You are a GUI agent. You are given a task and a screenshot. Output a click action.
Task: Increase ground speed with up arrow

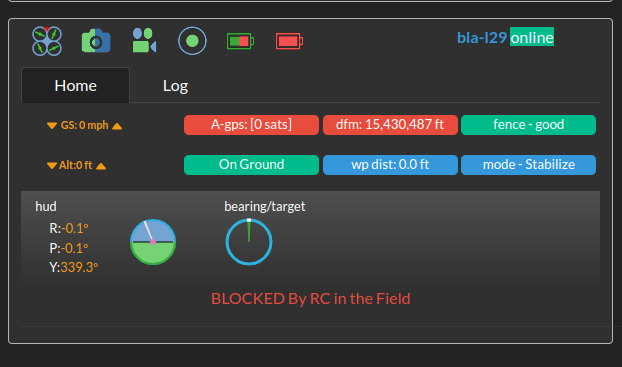point(117,126)
